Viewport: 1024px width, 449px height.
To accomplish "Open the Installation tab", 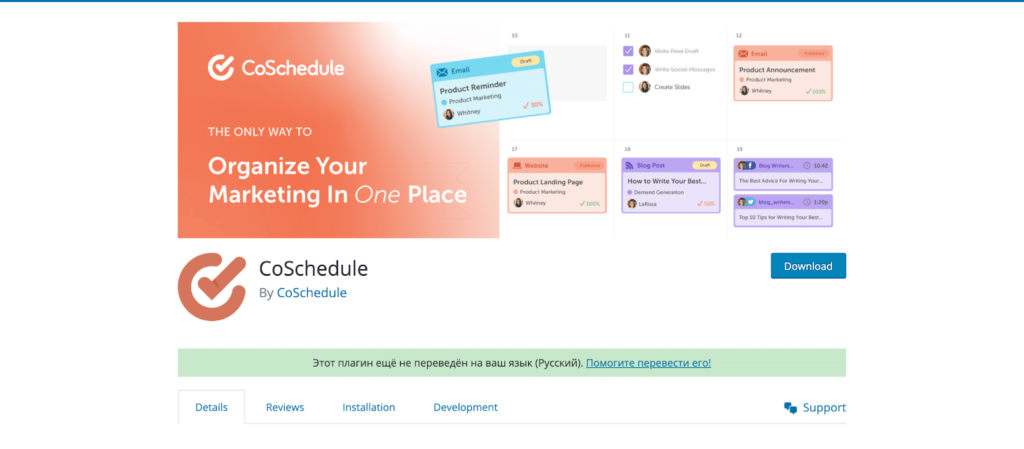I will pos(368,408).
